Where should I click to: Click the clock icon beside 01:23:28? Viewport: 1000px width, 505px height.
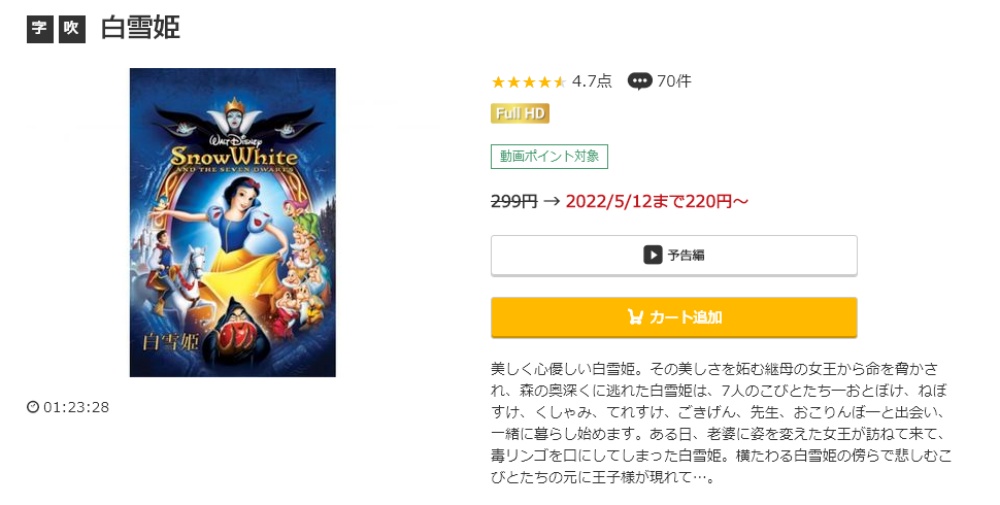33,407
